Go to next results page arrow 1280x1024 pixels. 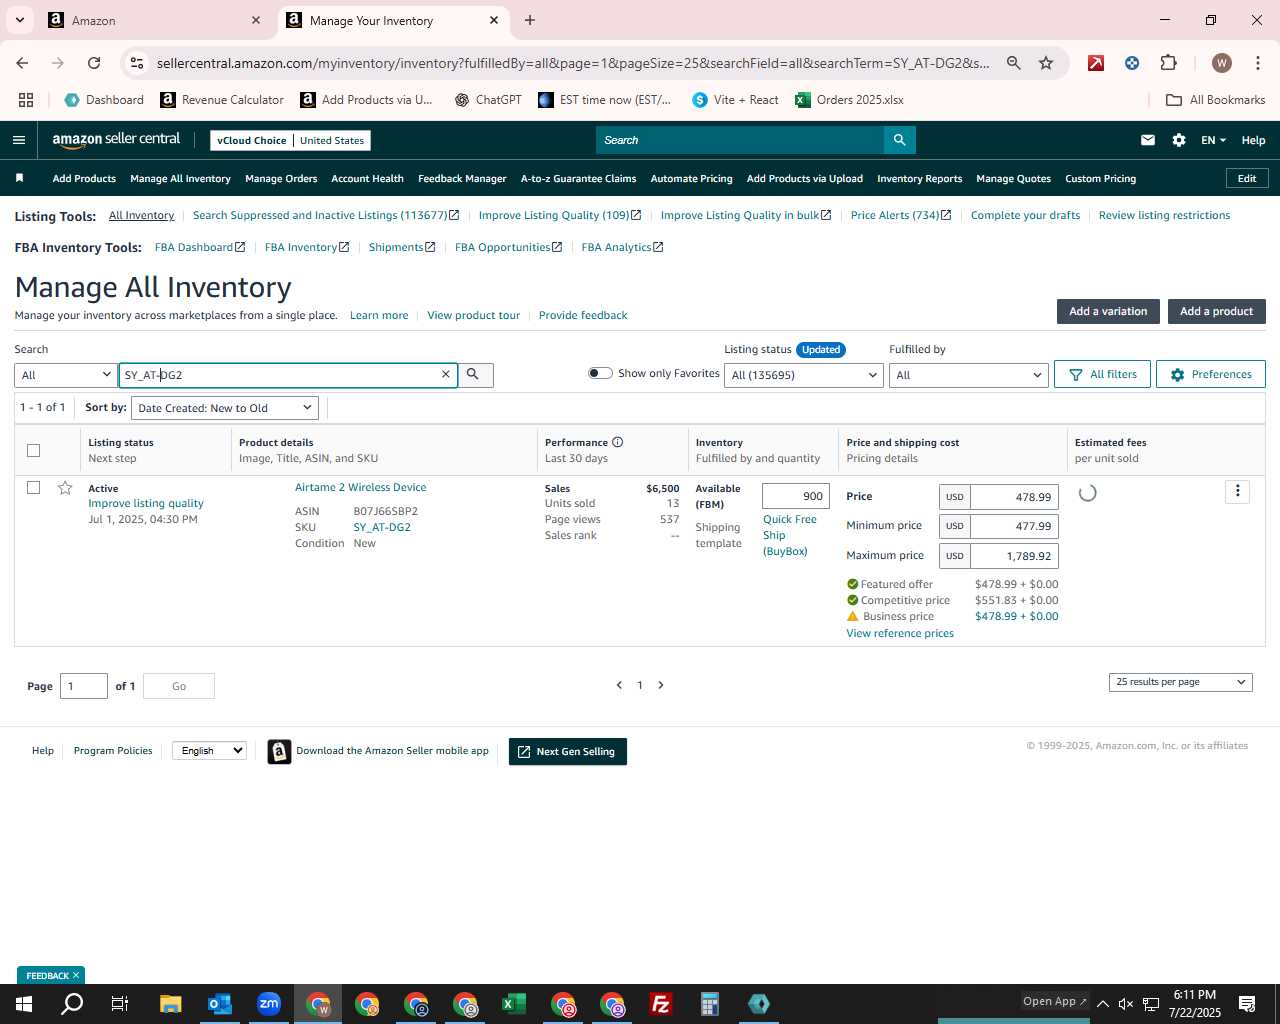(x=661, y=685)
